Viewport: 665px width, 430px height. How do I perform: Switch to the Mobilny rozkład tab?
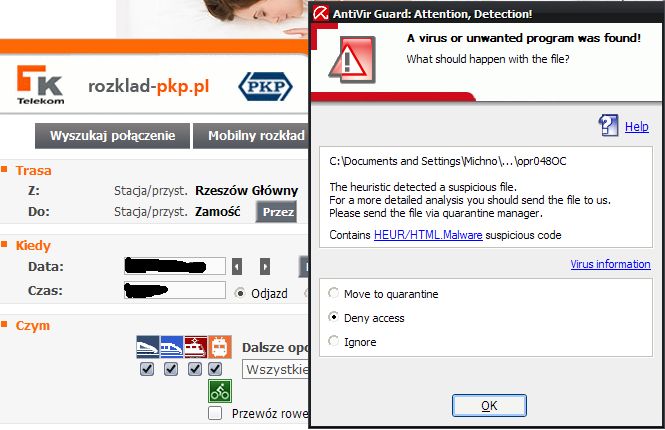[251, 136]
